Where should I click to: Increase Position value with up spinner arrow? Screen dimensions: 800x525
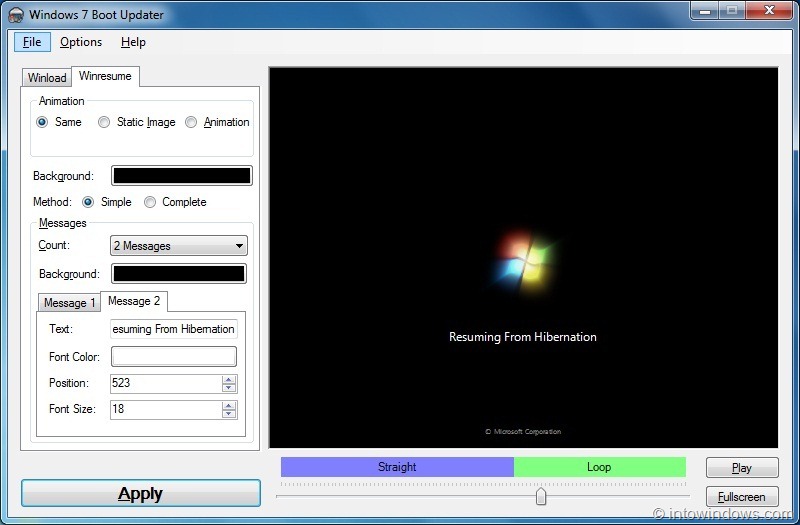click(x=229, y=379)
